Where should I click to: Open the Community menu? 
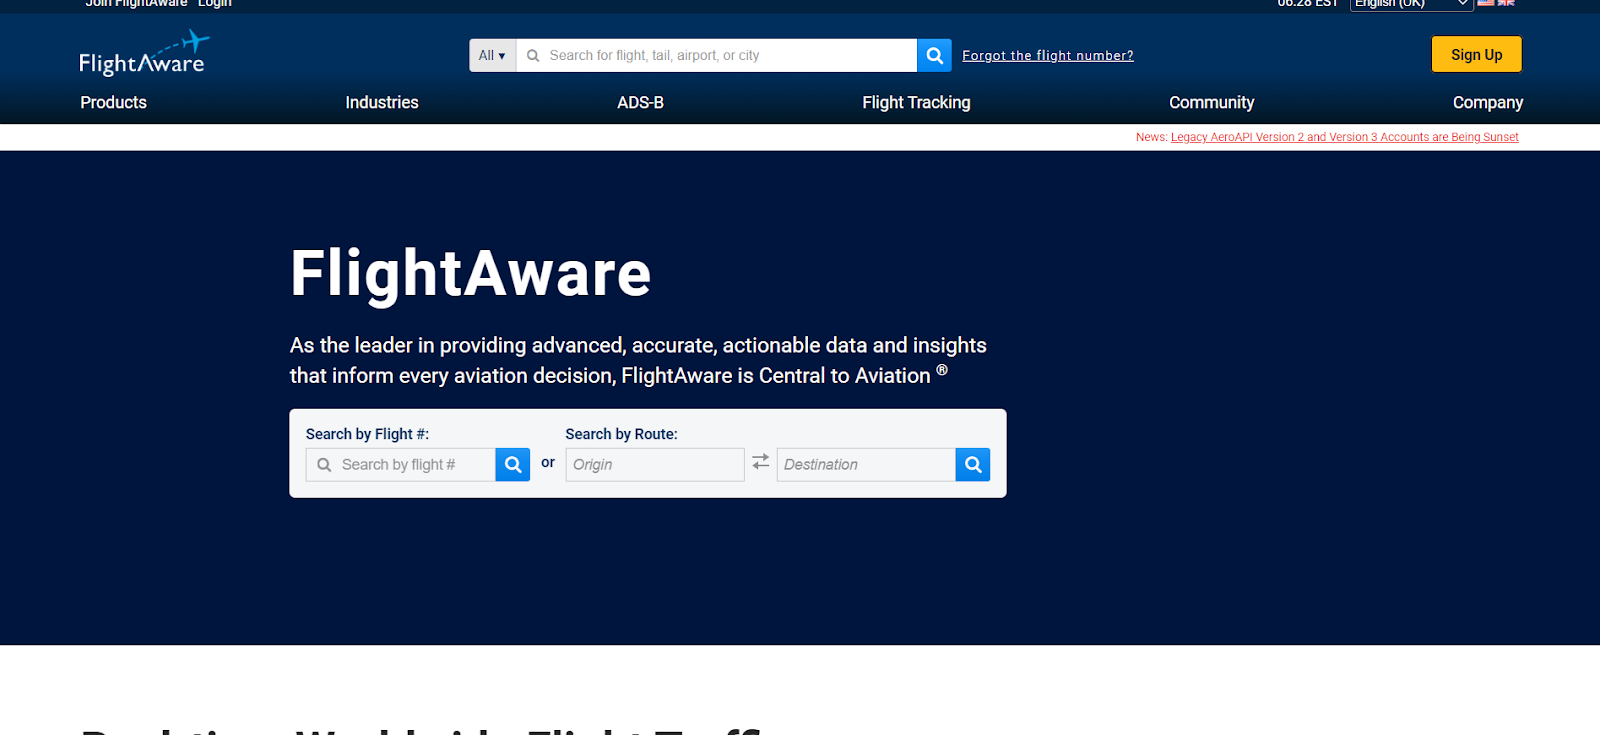(1212, 102)
